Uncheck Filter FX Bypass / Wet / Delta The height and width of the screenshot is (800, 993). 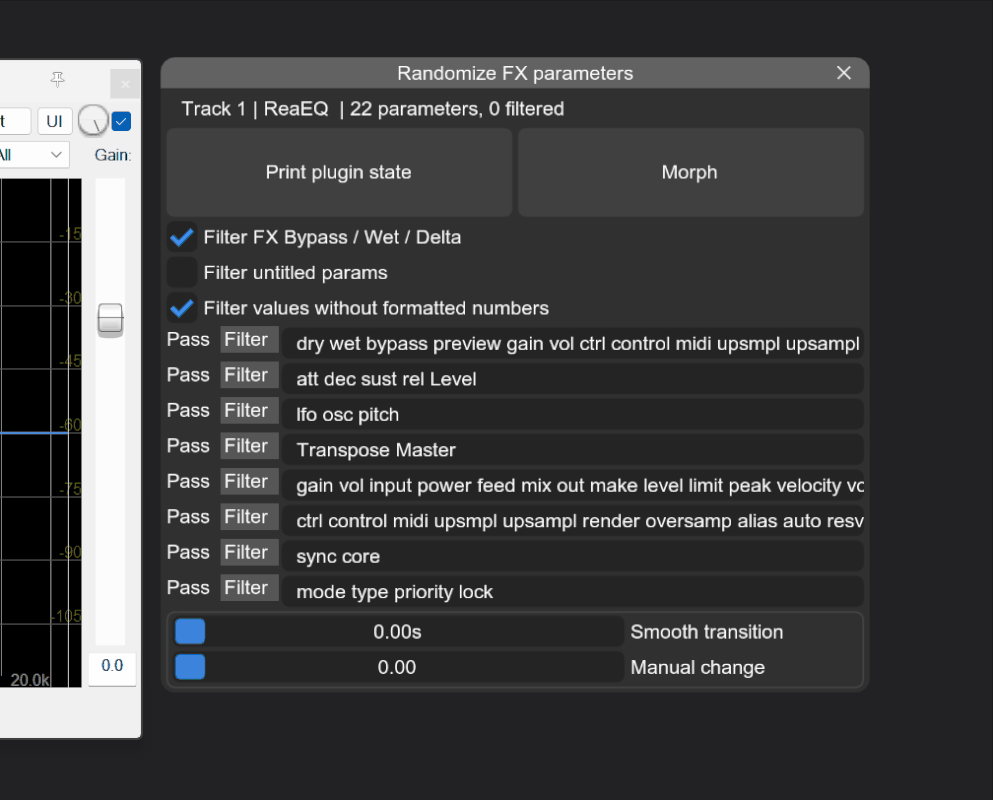coord(182,238)
